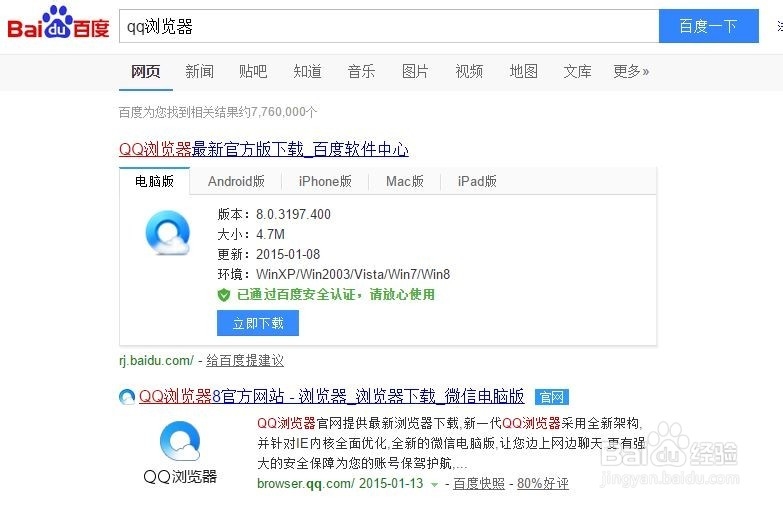Click the 官网 badge
Viewport: 783px width, 505px height.
[551, 397]
